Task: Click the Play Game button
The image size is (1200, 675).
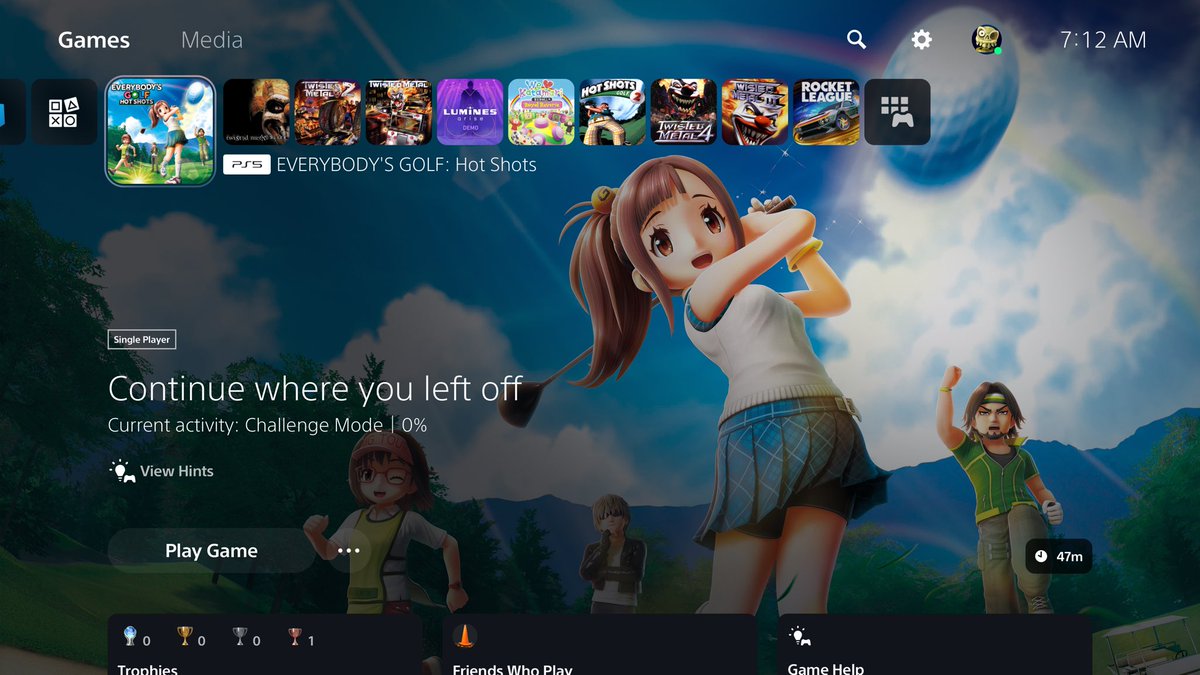Action: coord(211,551)
